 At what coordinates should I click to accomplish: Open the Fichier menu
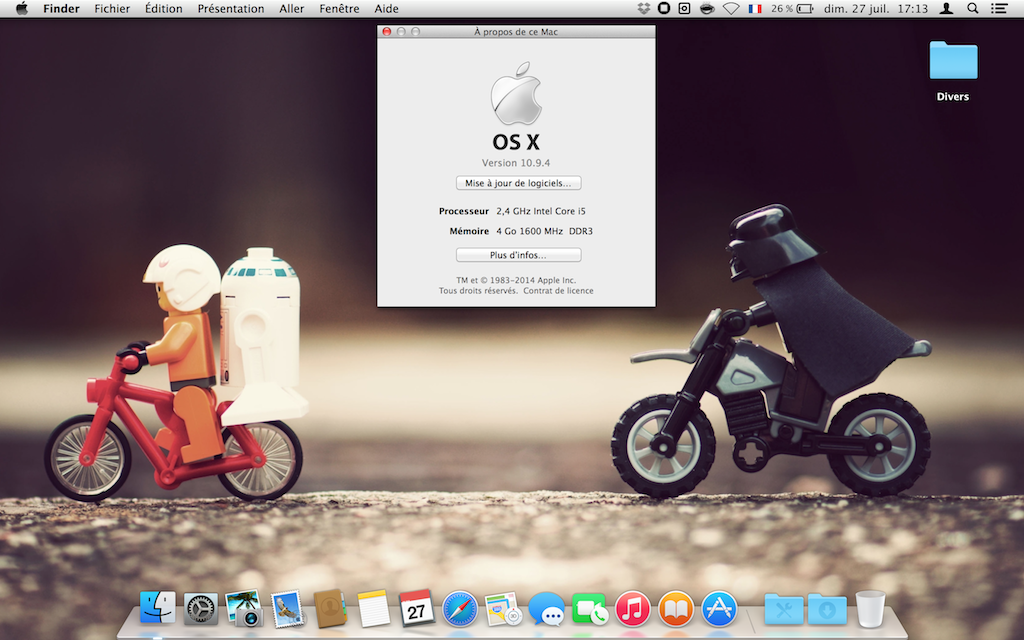pos(112,8)
